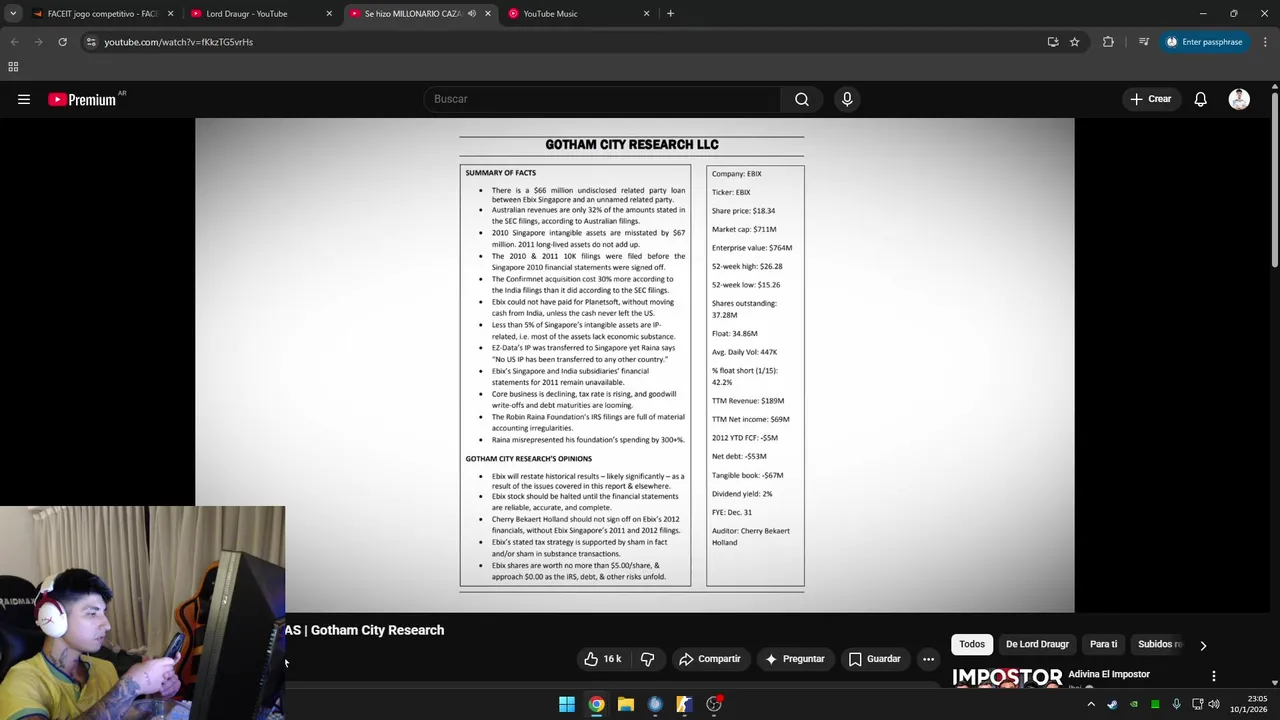The image size is (1280, 720).
Task: Click the address bar URL
Action: click(178, 42)
